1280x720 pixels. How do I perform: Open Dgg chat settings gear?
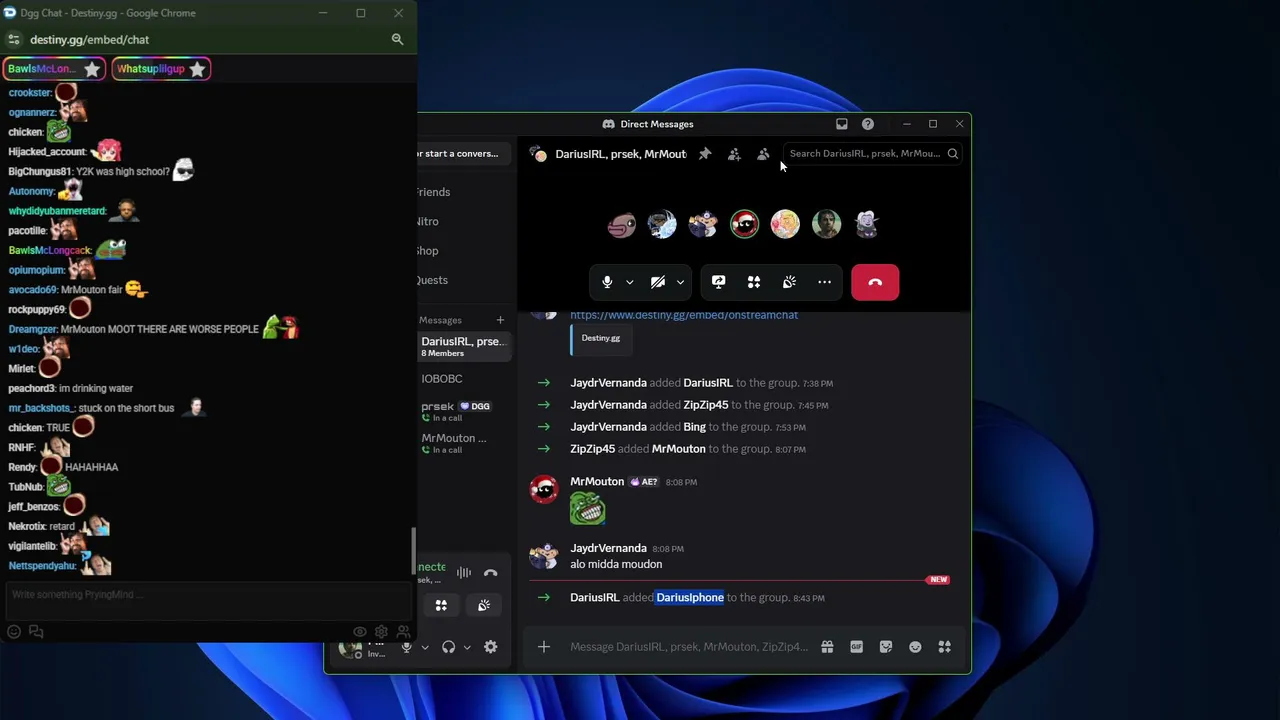pos(381,632)
